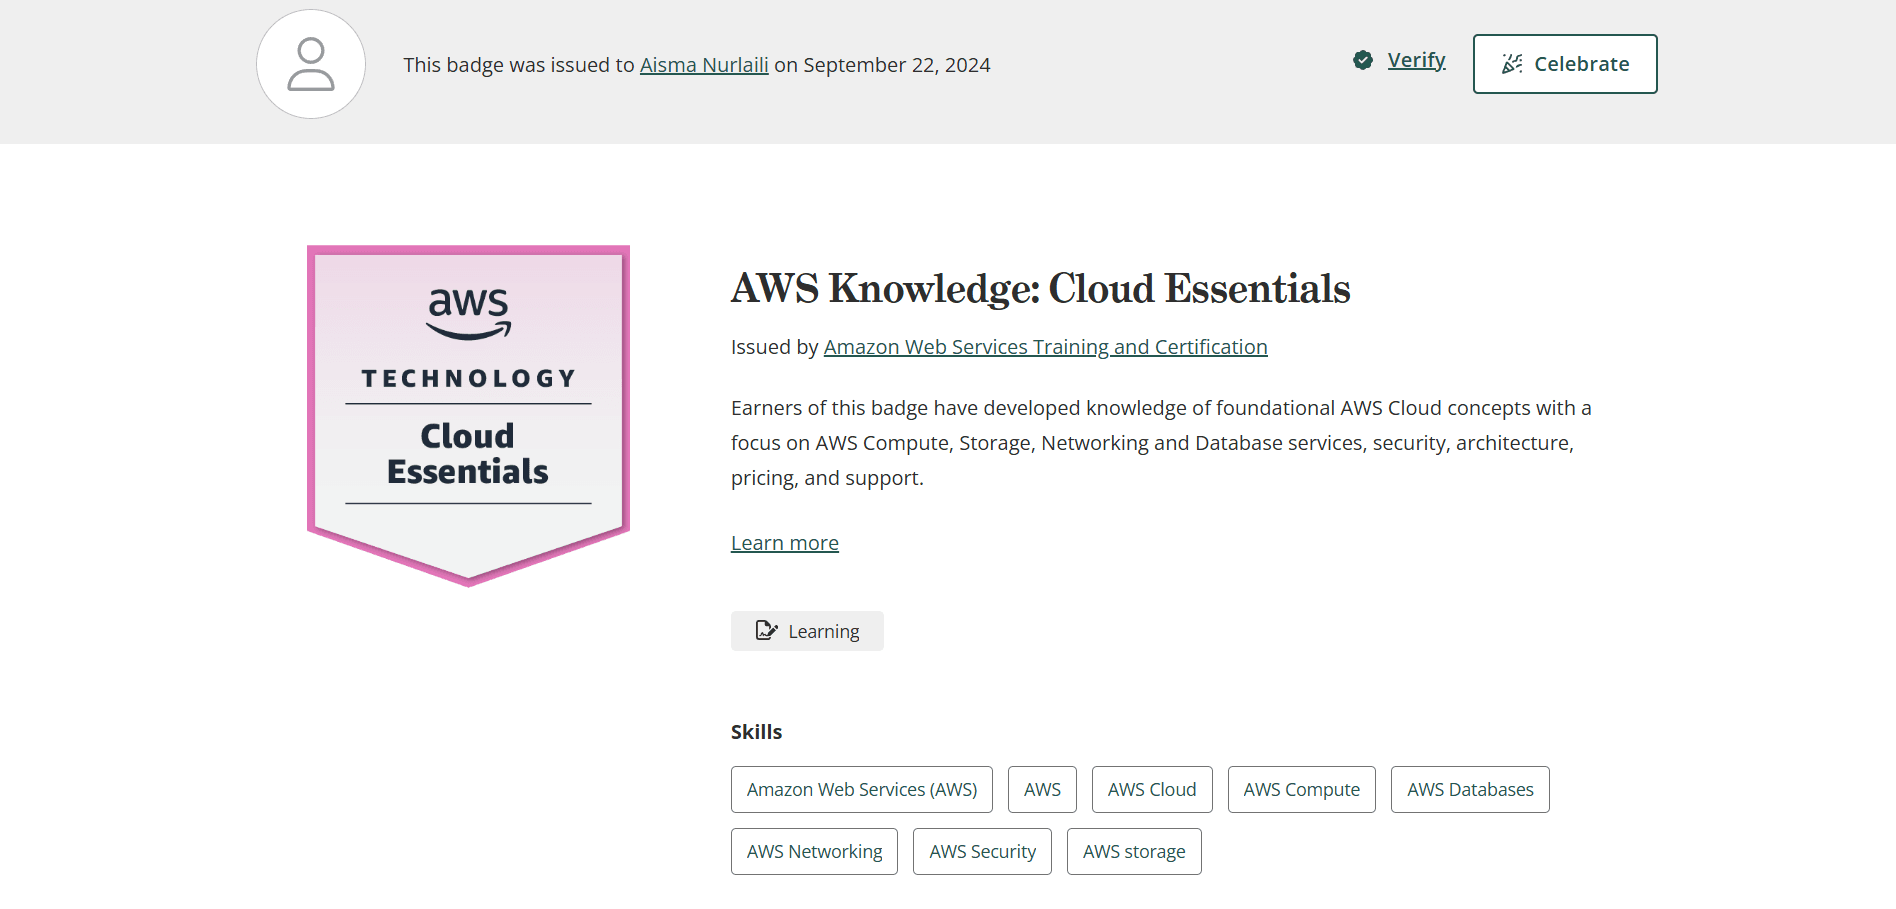
Task: Open the Amazon Web Services Training and Certification link
Action: (x=1045, y=347)
